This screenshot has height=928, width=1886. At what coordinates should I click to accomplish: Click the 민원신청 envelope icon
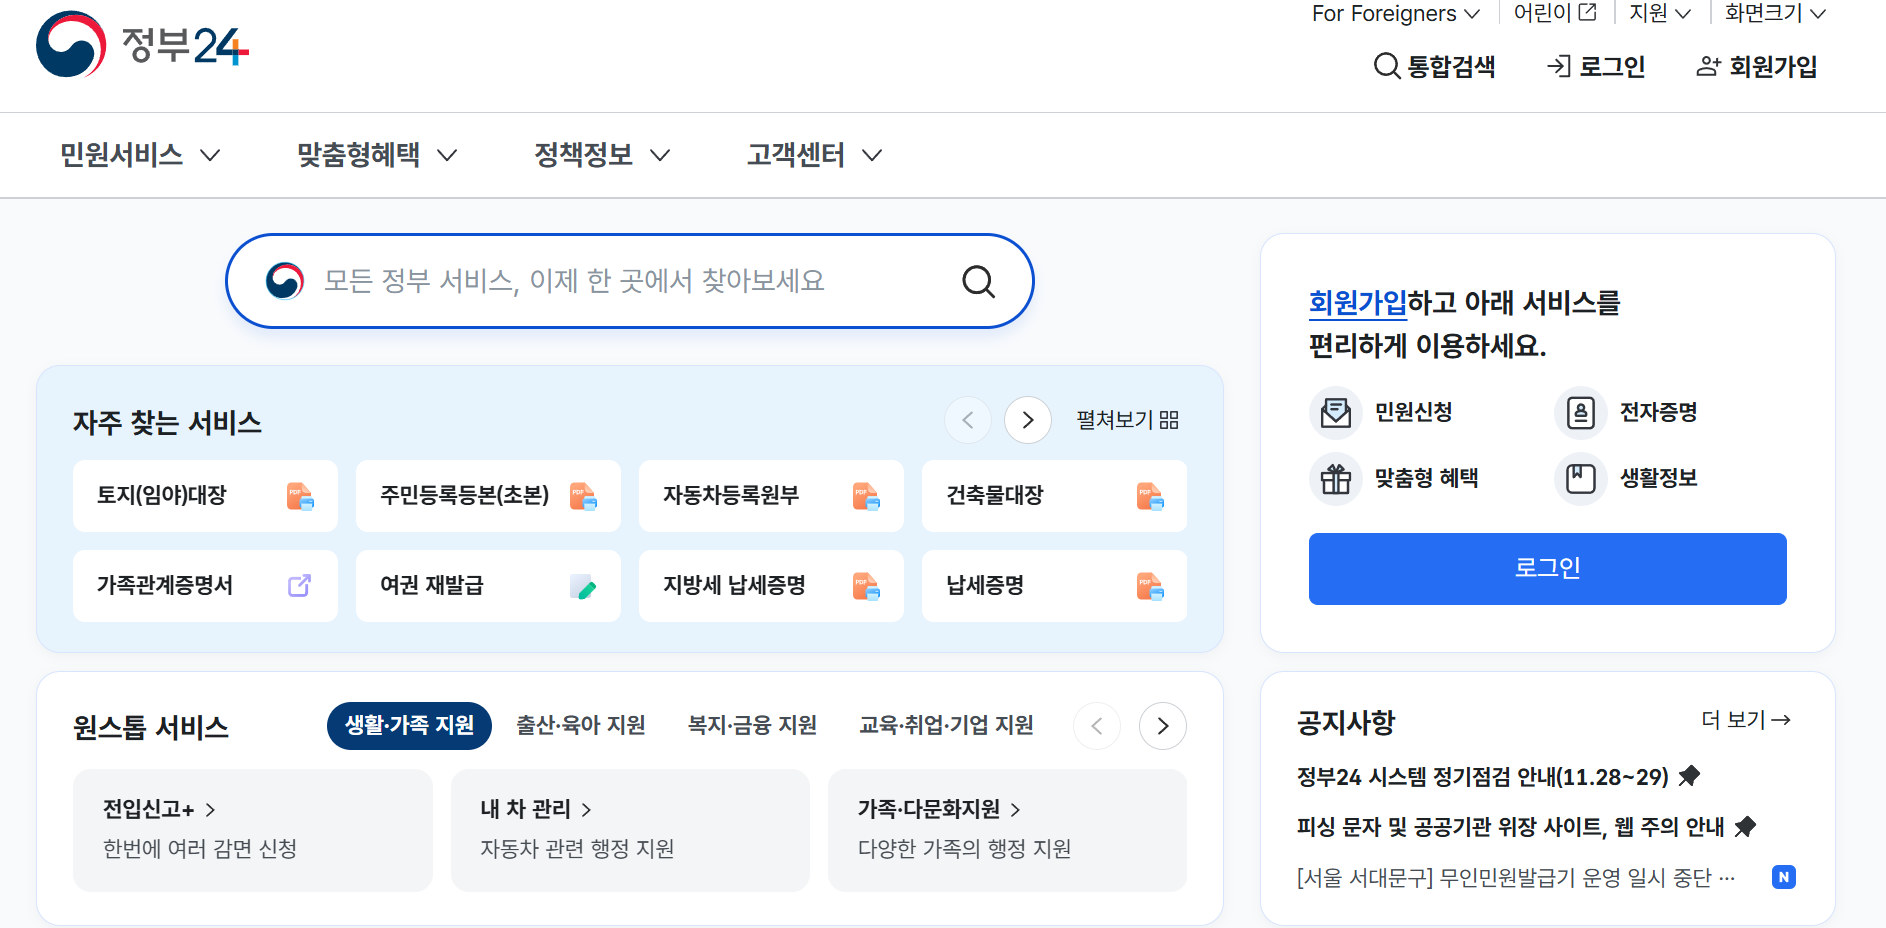[1336, 413]
